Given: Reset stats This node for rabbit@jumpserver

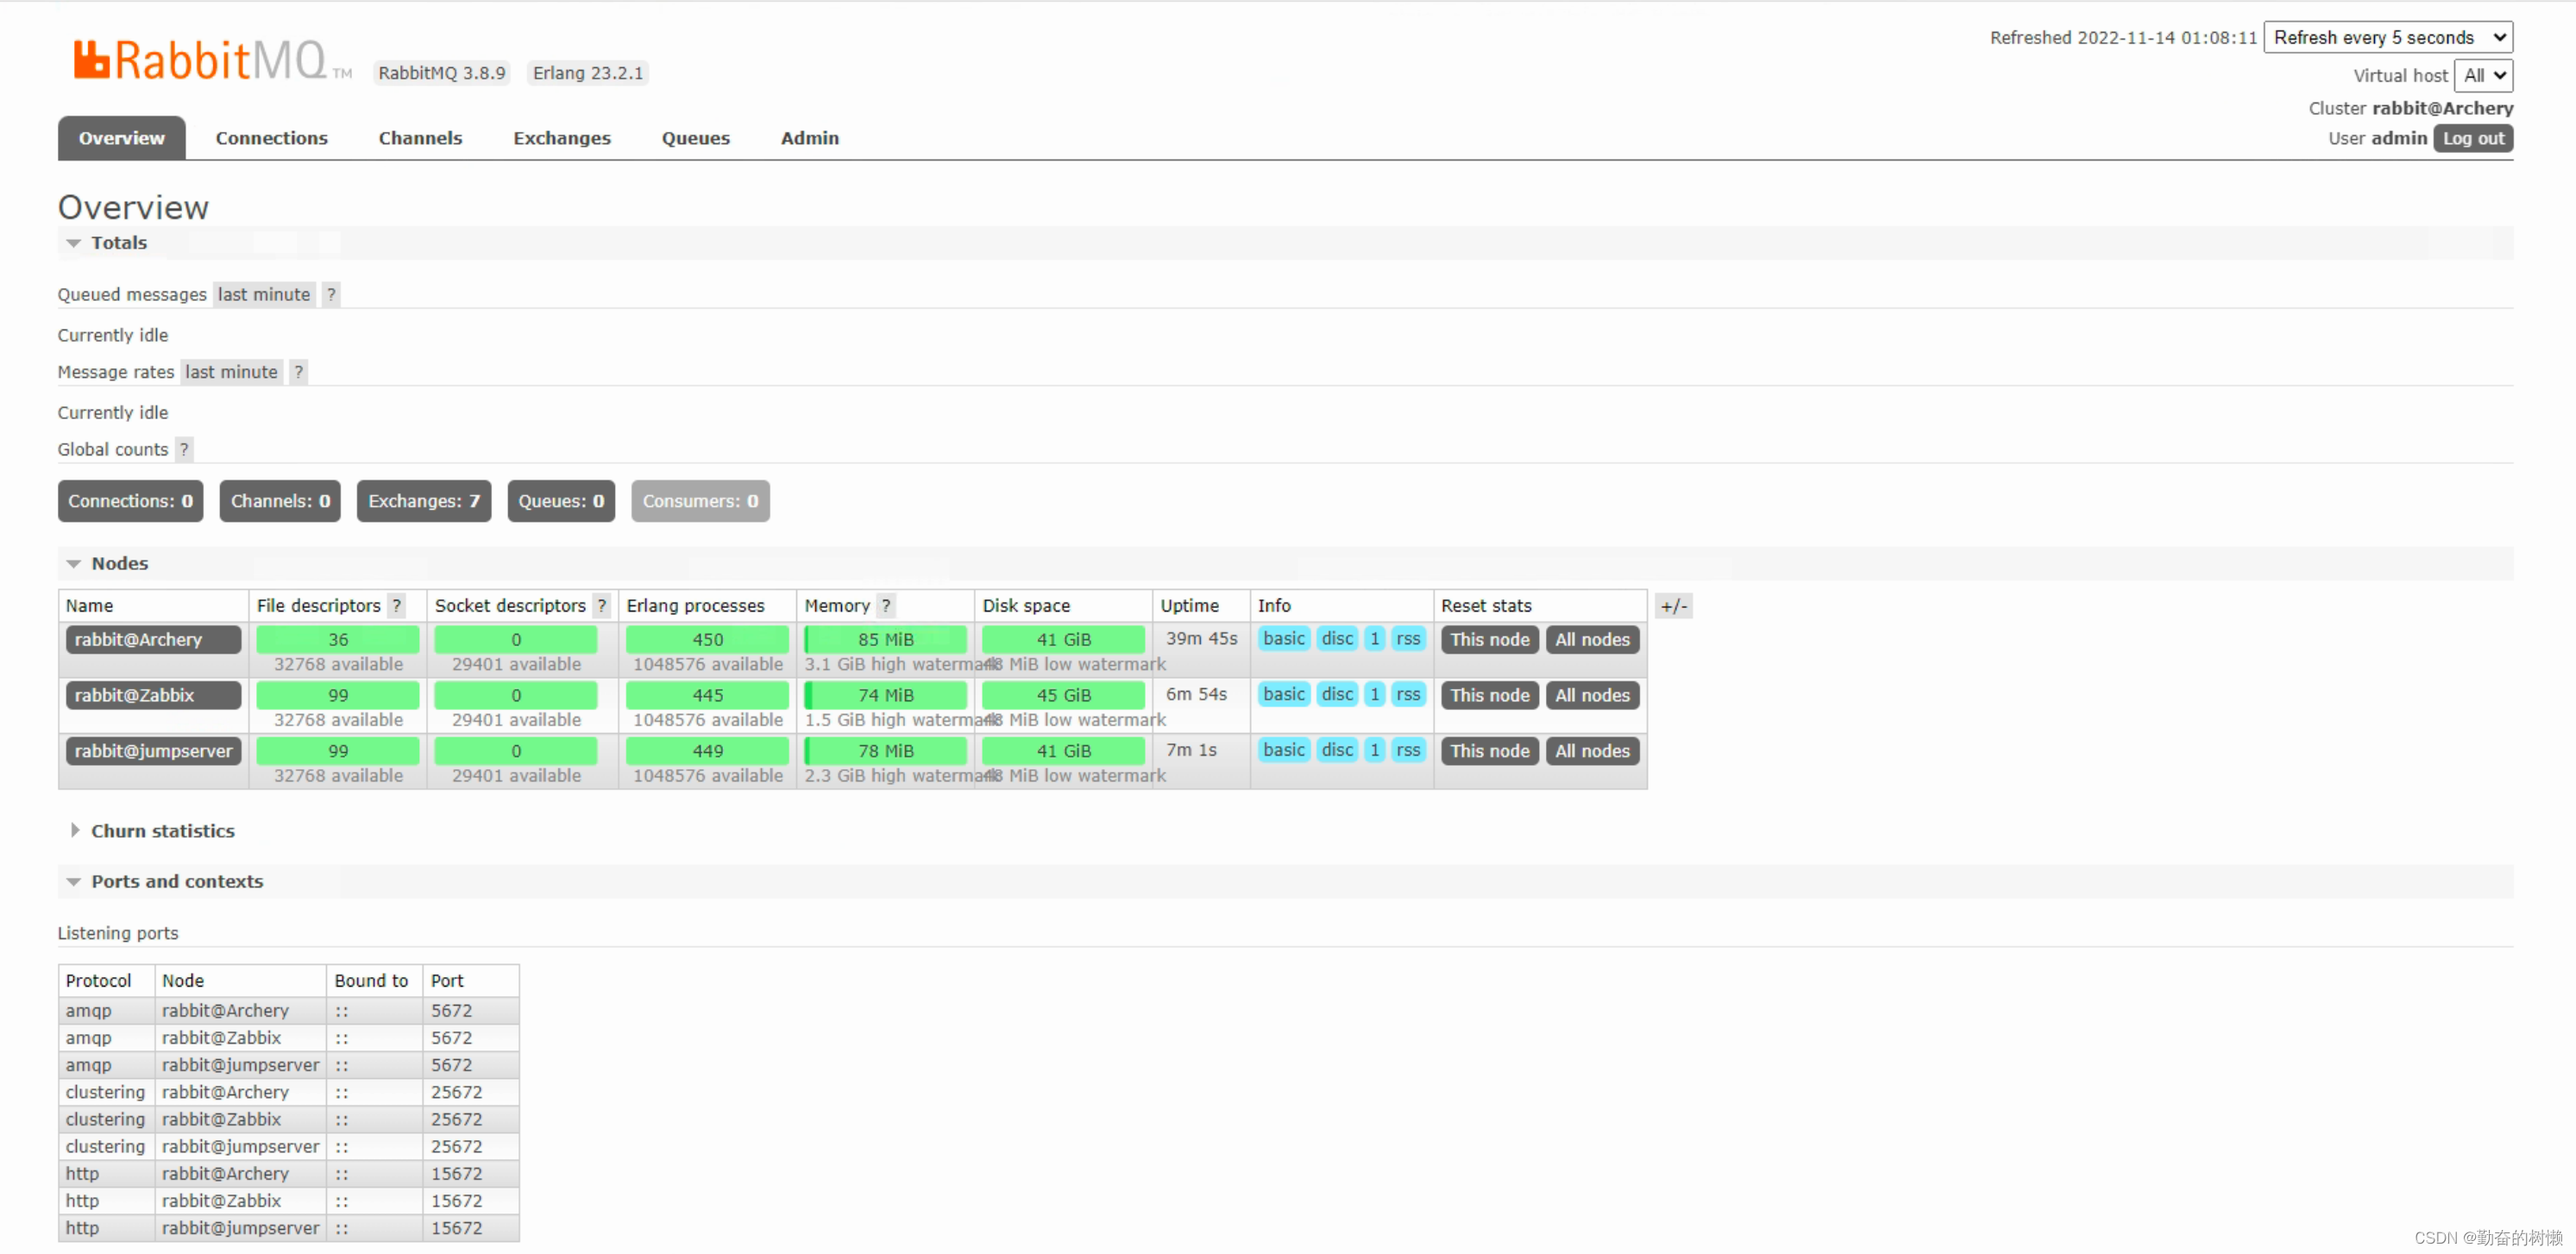Looking at the screenshot, I should (x=1489, y=751).
